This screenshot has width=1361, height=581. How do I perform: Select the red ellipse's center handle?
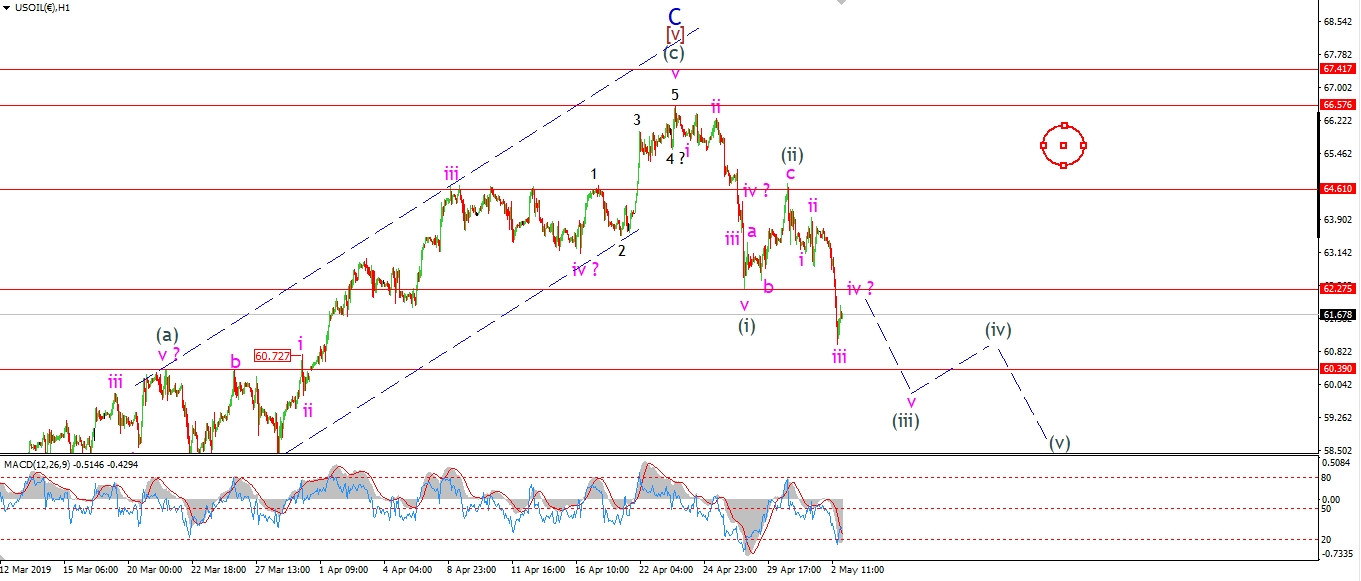point(1063,145)
